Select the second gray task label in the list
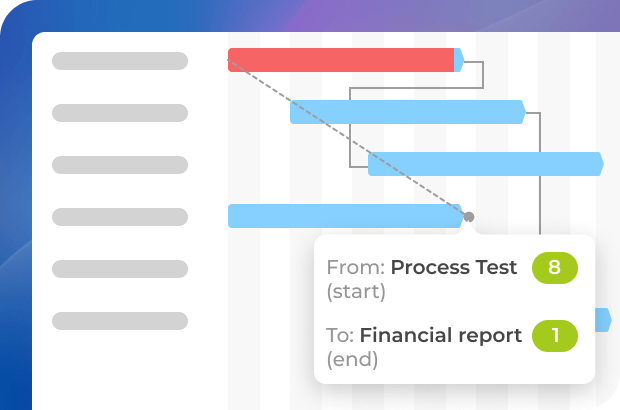 tap(120, 113)
